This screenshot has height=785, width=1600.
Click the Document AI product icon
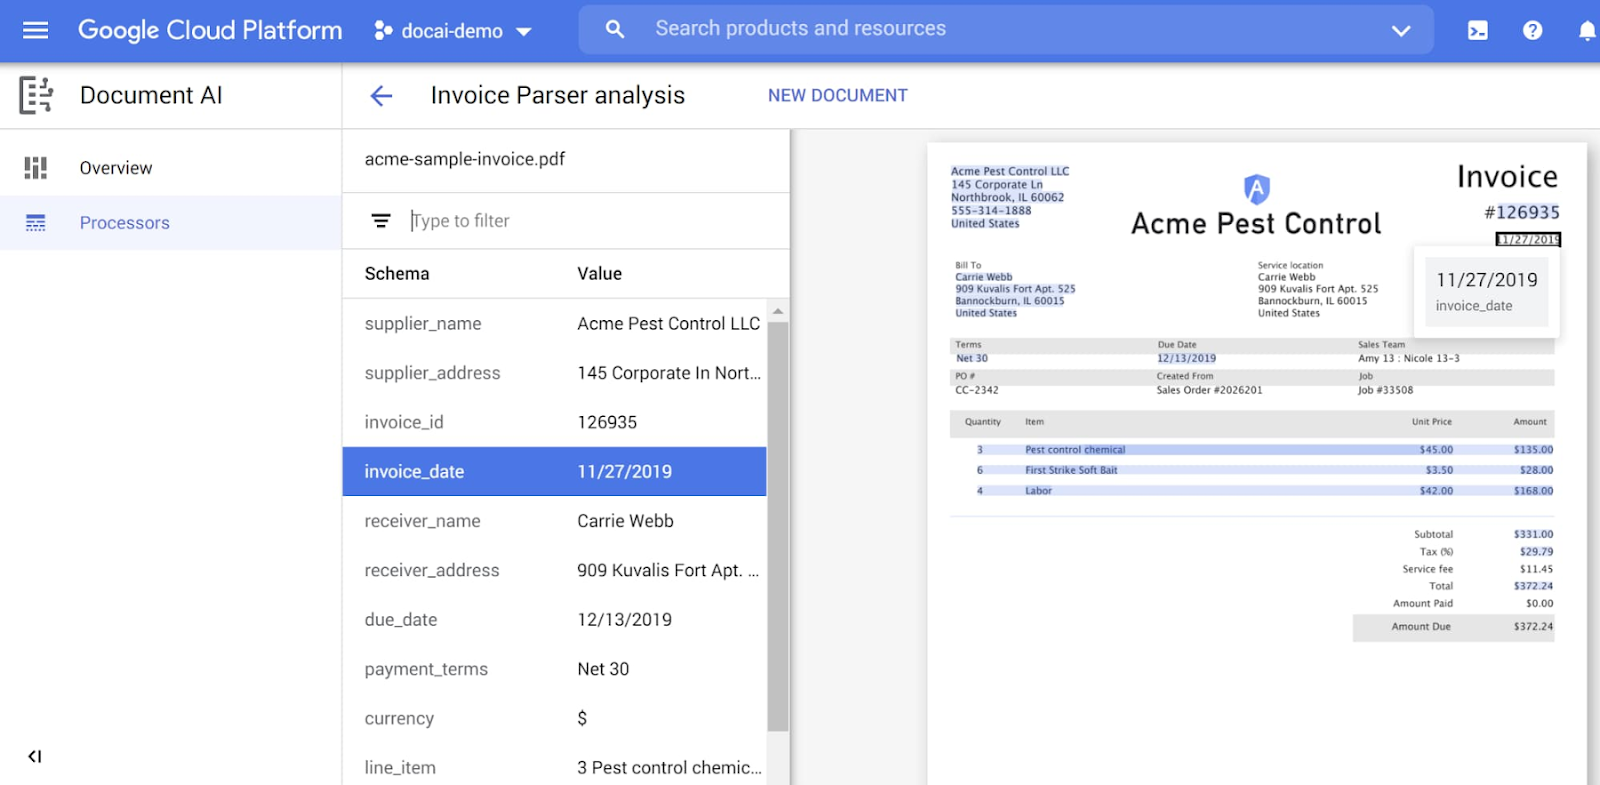(36, 95)
